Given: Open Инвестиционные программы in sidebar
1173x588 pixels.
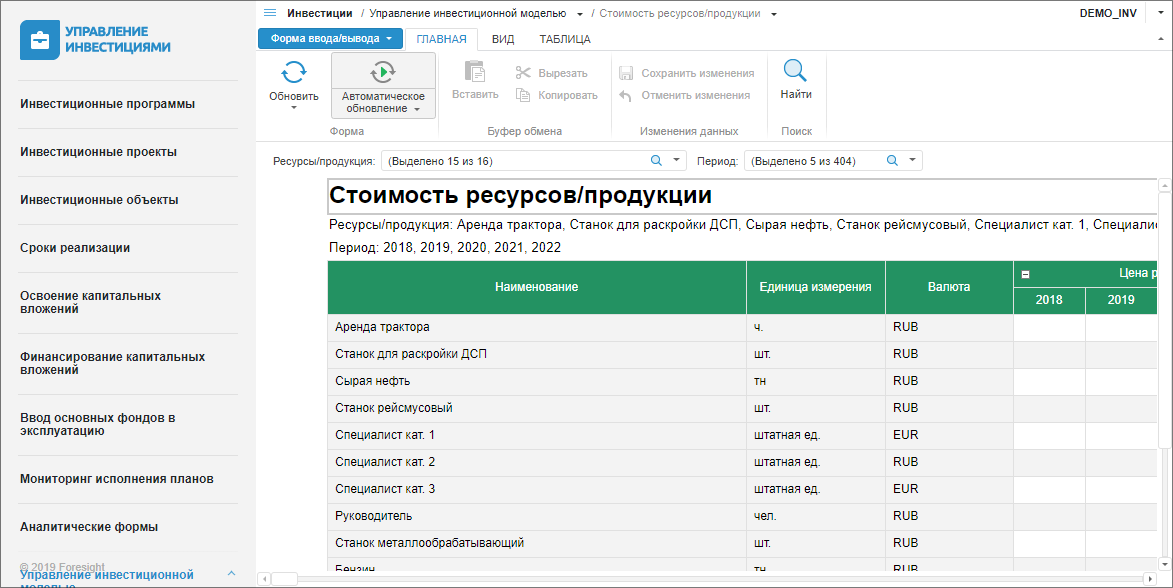Looking at the screenshot, I should (x=107, y=104).
